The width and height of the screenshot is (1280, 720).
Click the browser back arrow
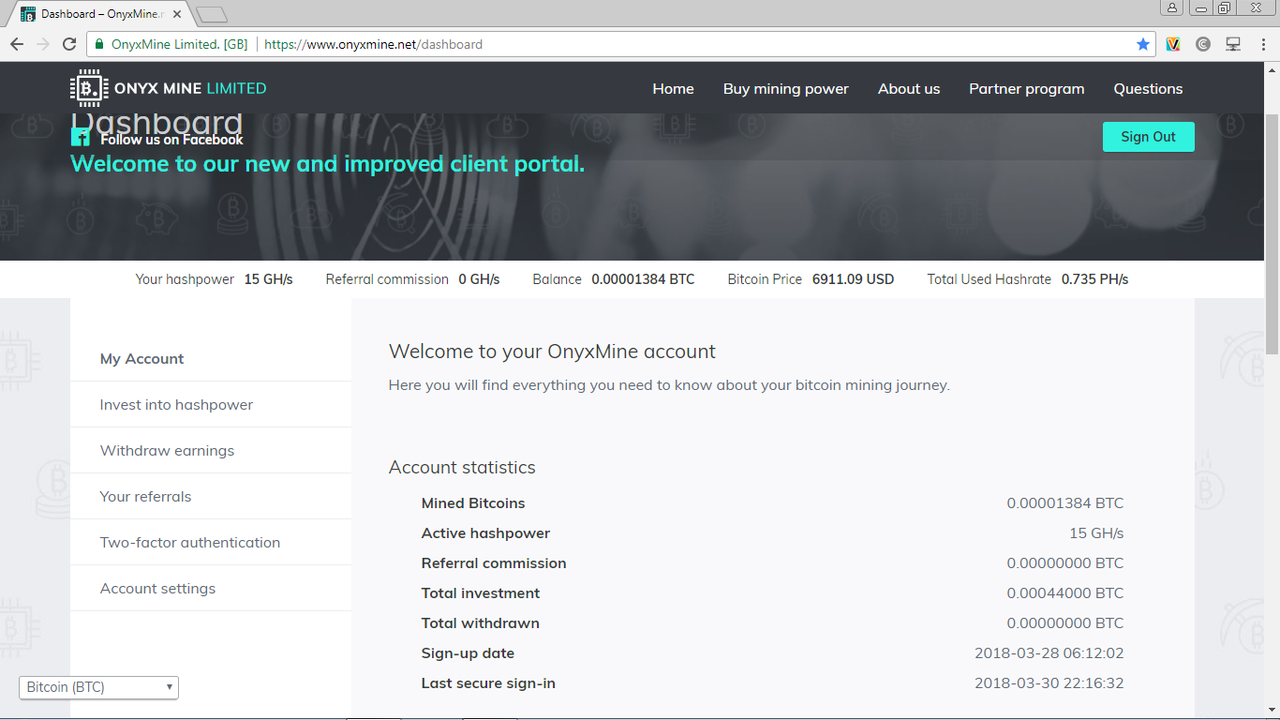pyautogui.click(x=17, y=44)
